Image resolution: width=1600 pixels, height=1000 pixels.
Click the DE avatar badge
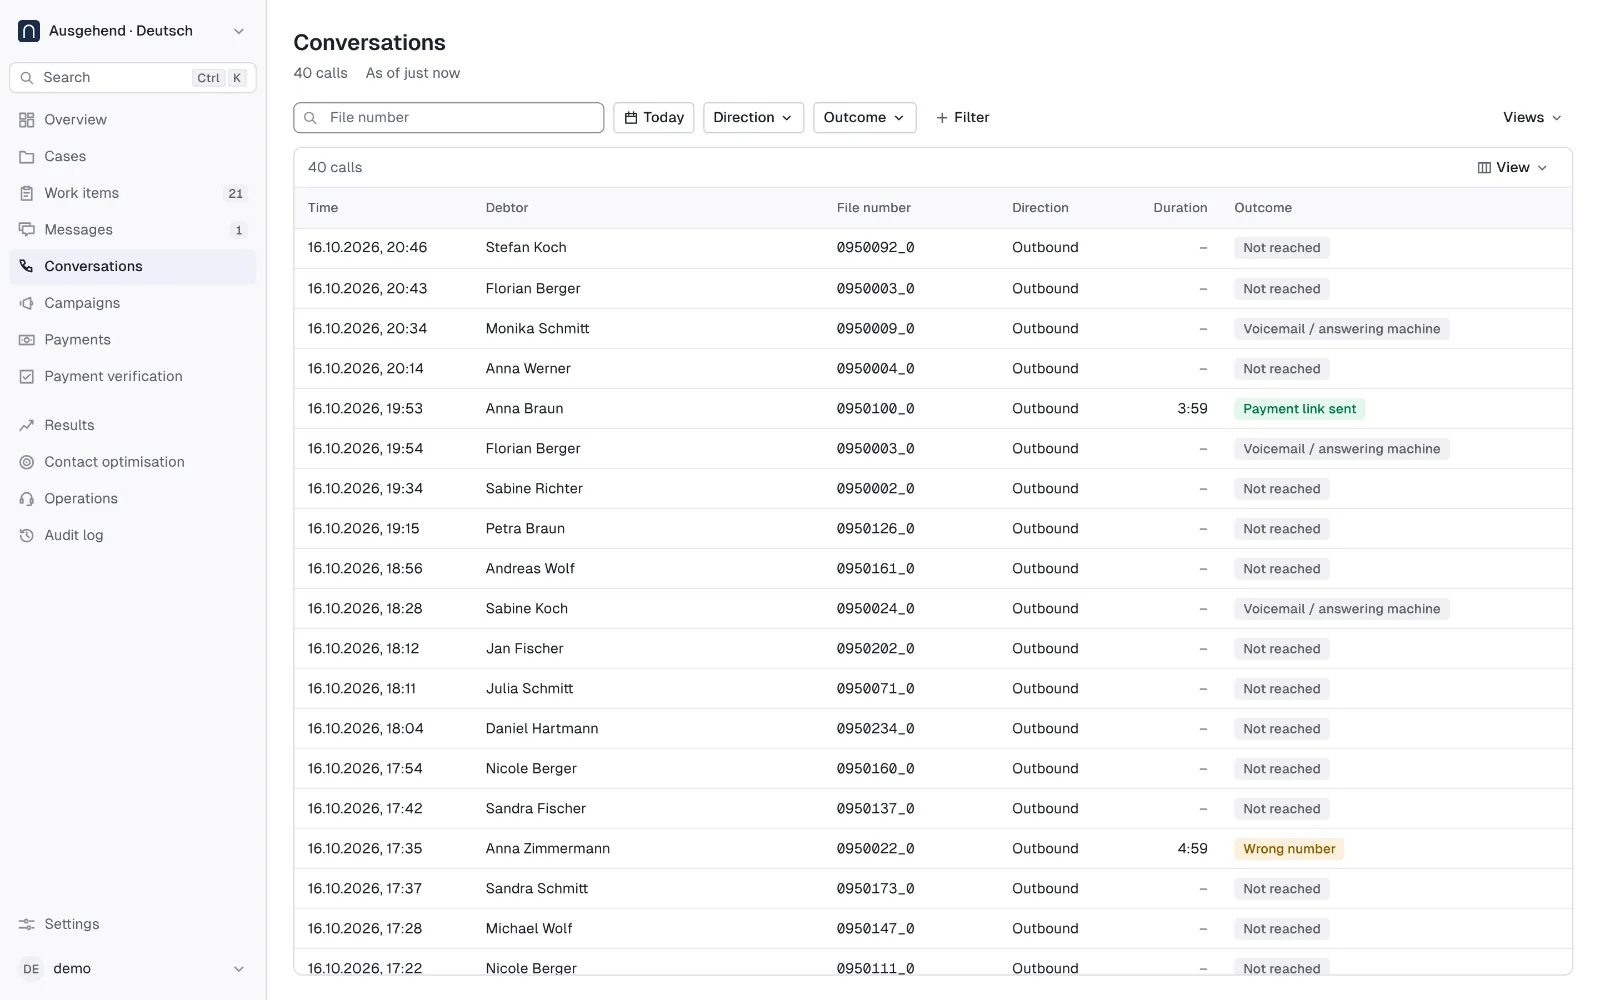point(31,969)
